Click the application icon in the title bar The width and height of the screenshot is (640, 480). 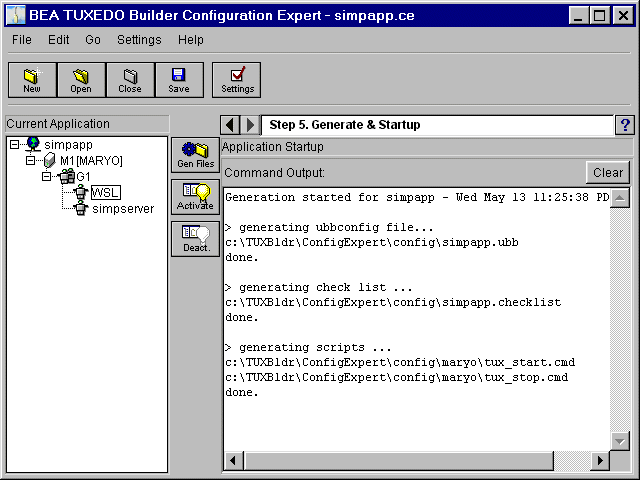pyautogui.click(x=16, y=16)
